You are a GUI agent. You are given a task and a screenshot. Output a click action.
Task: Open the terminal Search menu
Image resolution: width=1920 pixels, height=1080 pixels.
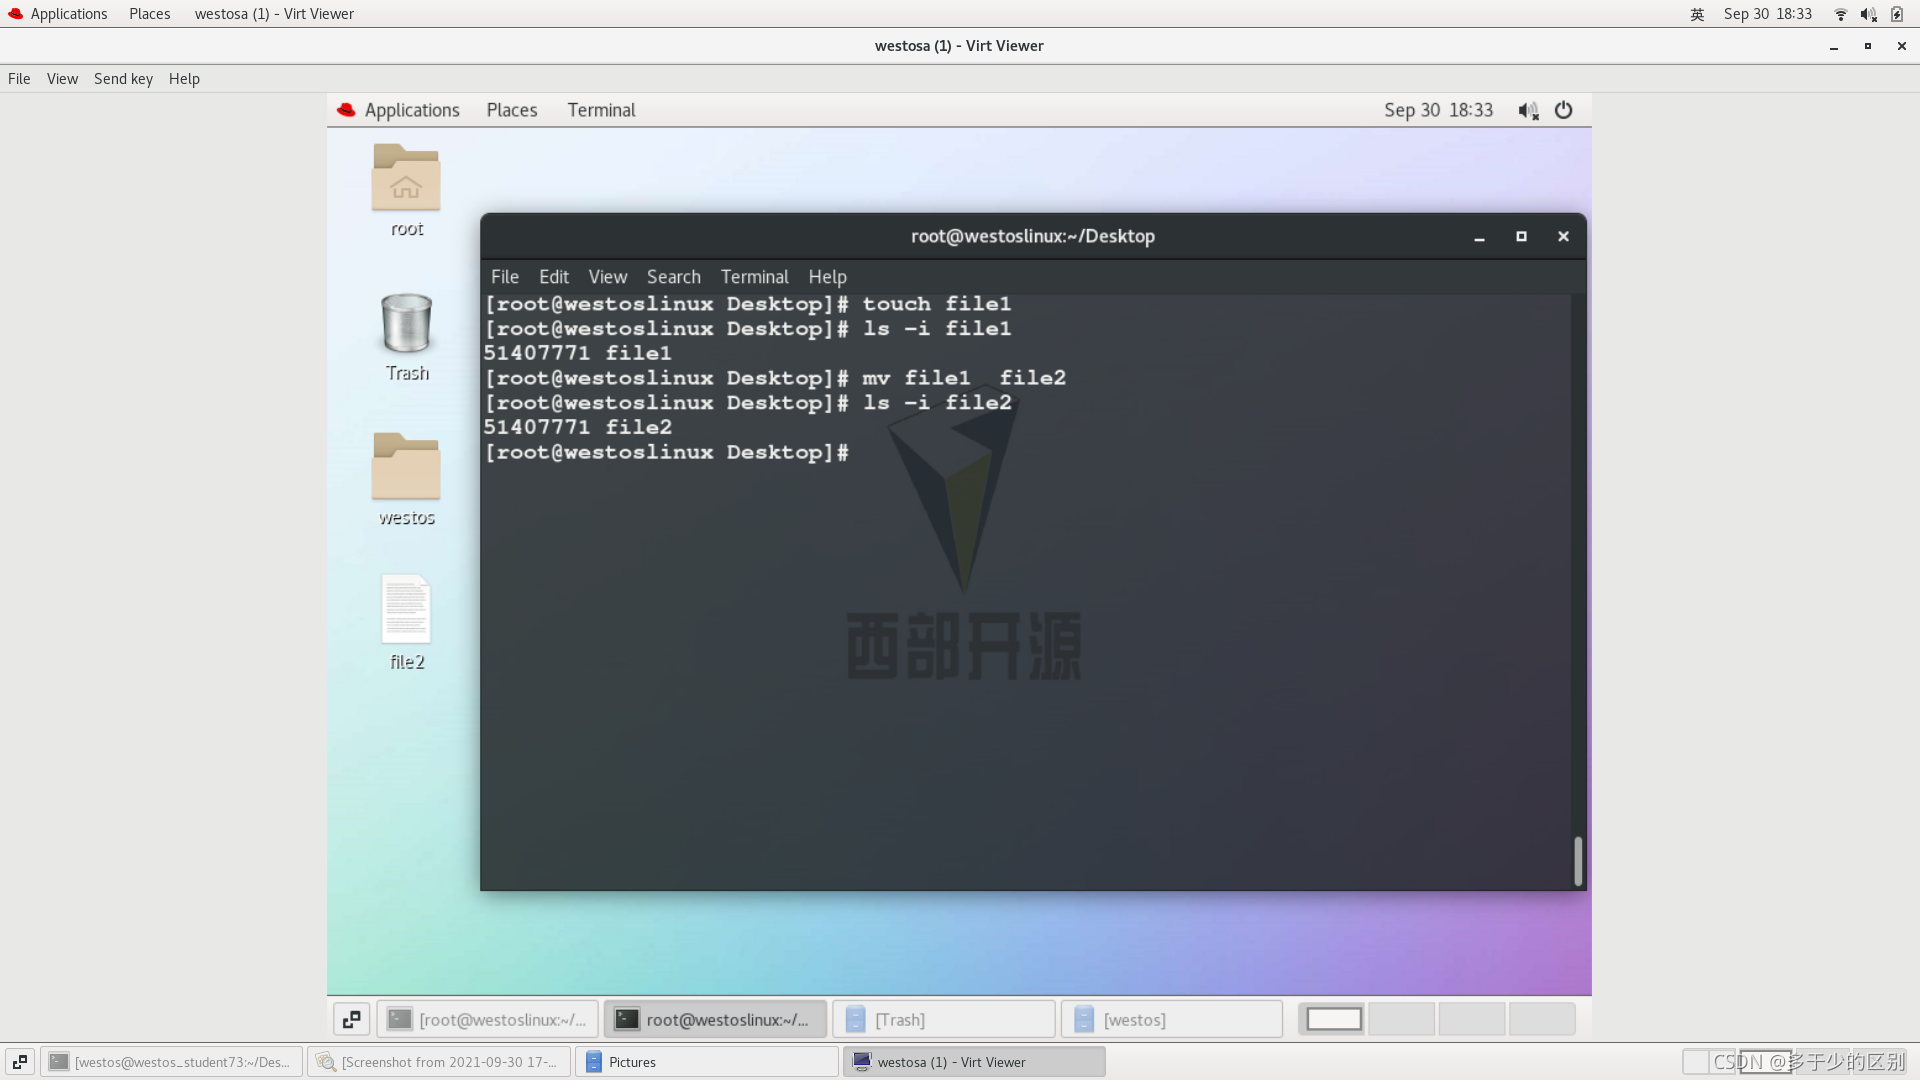(673, 277)
